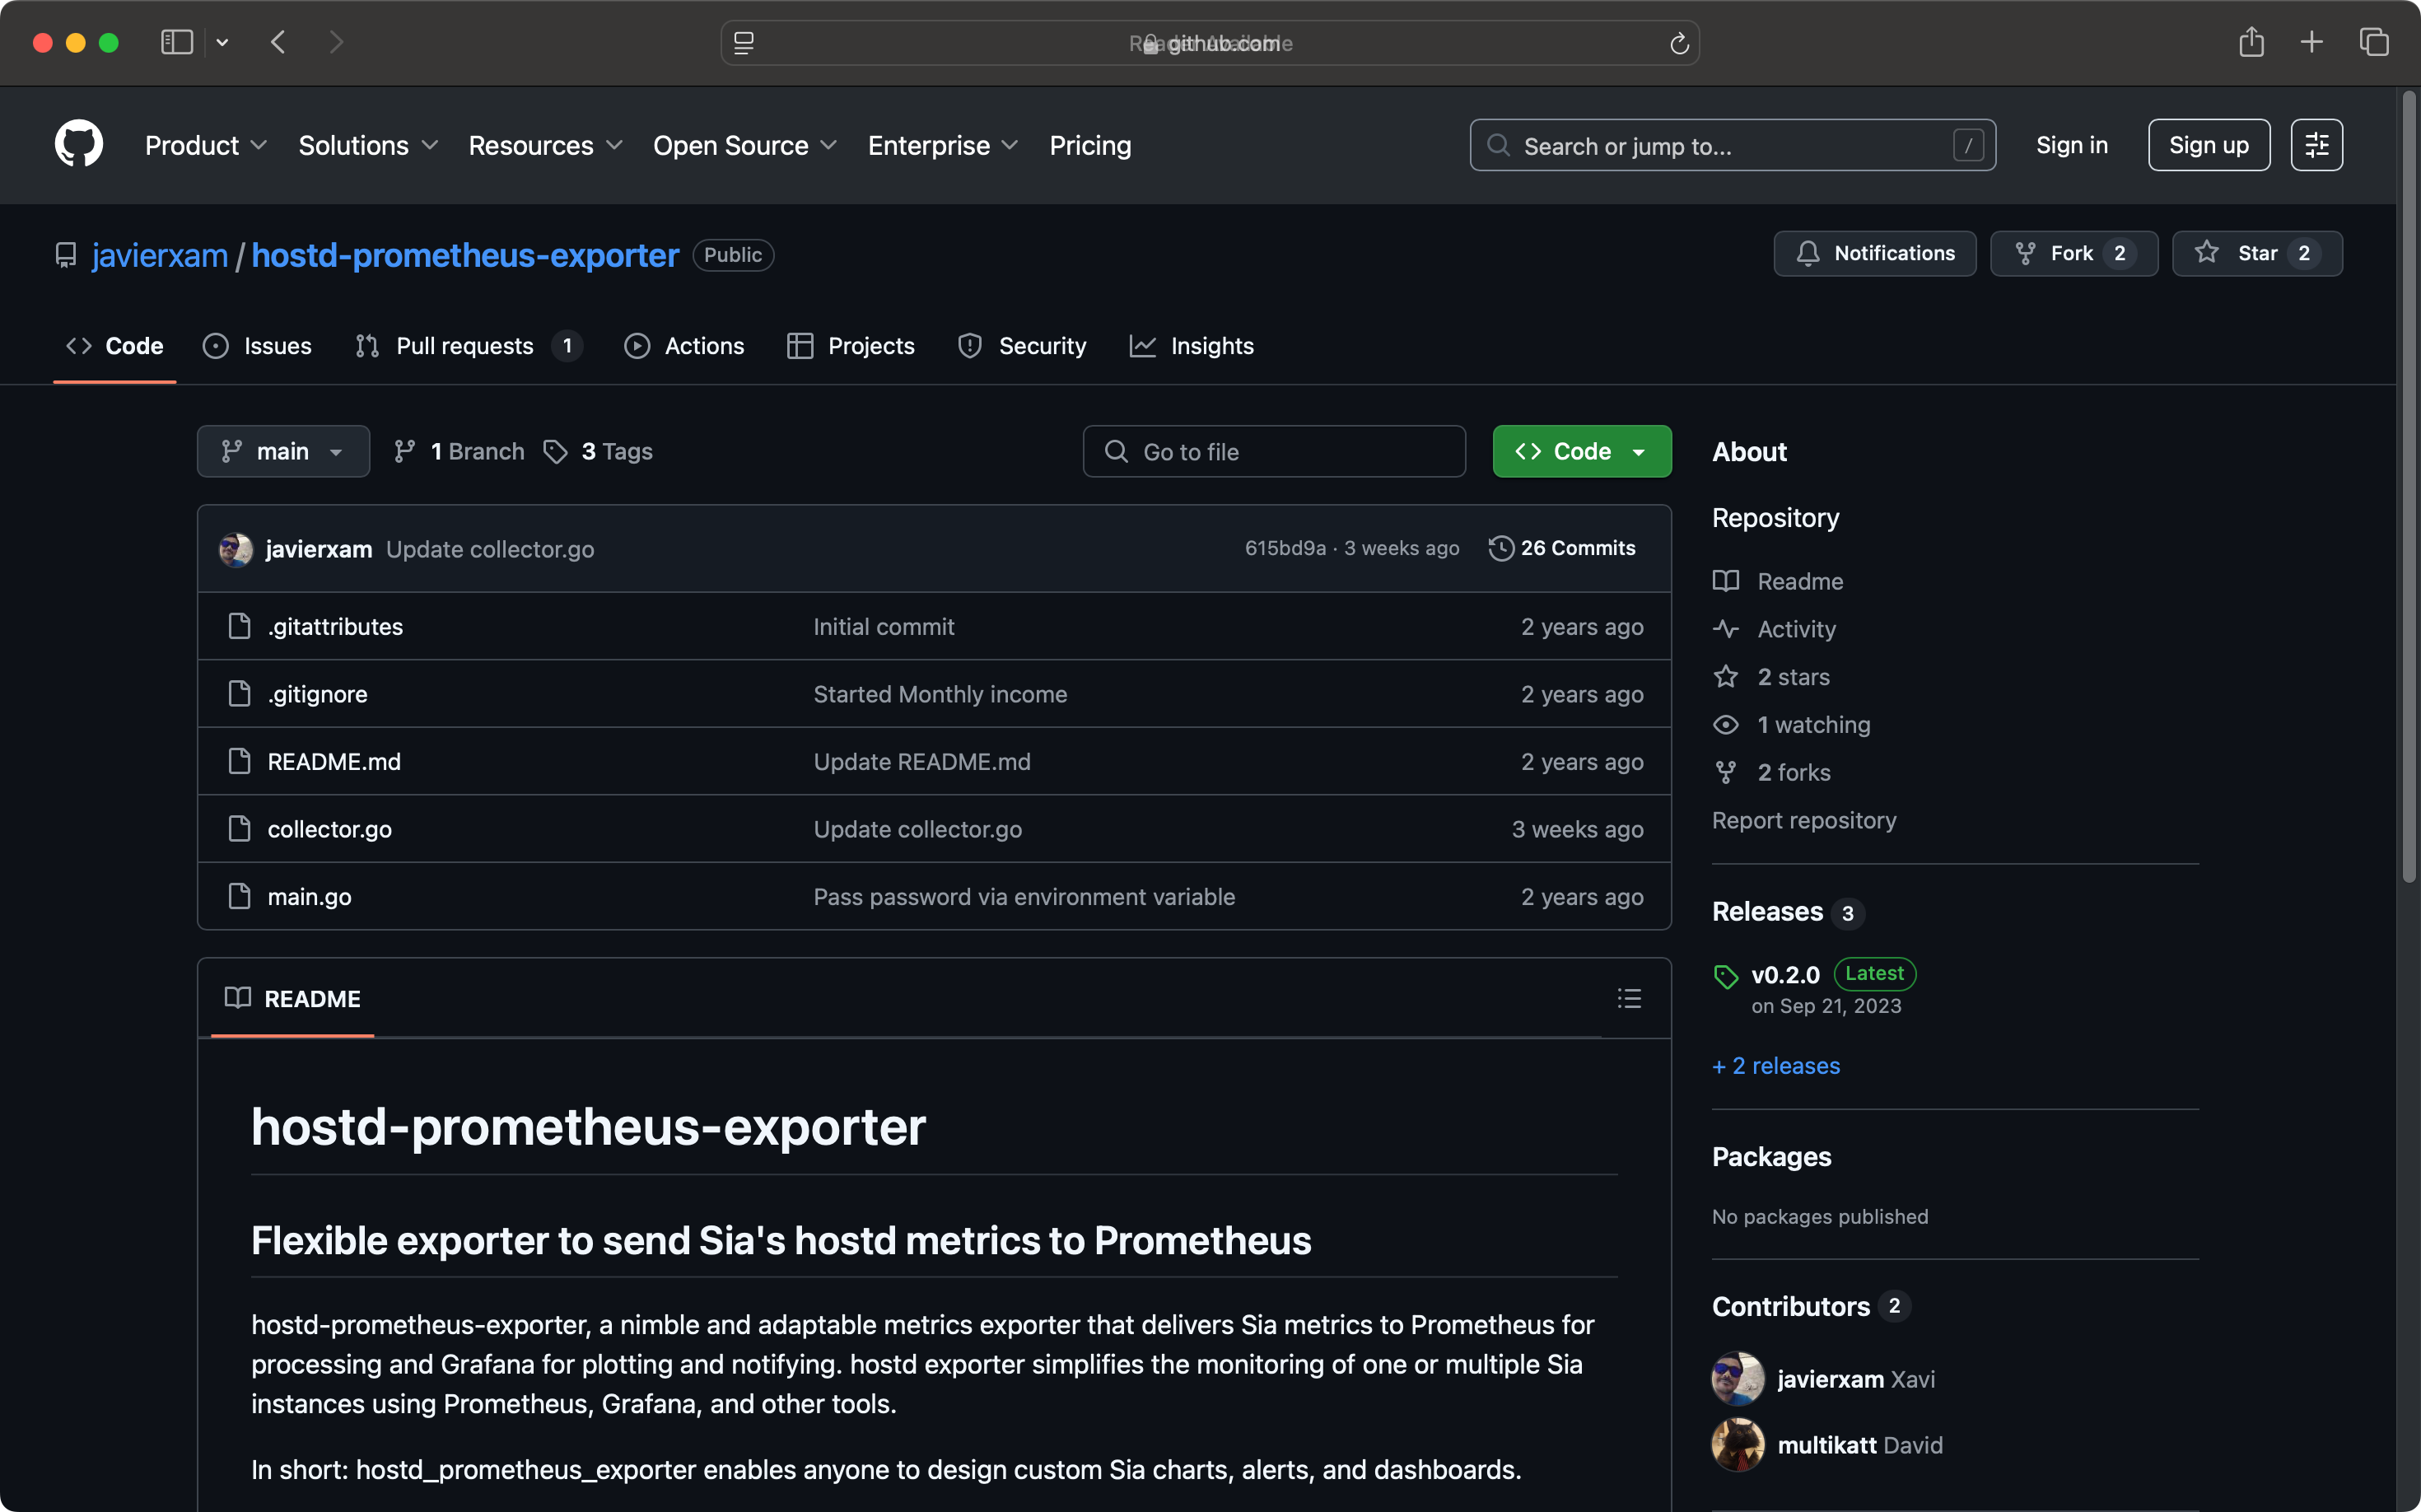This screenshot has height=1512, width=2421.
Task: Expand the Product menu
Action: (x=205, y=145)
